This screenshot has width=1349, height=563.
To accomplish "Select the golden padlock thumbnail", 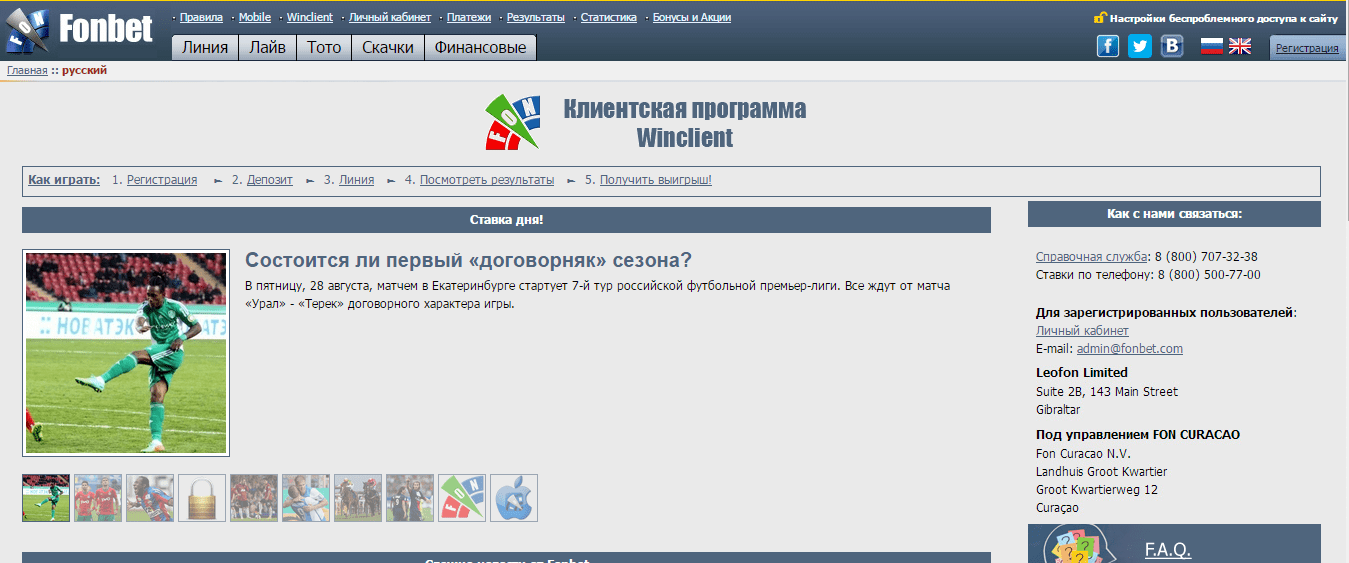I will [x=202, y=498].
